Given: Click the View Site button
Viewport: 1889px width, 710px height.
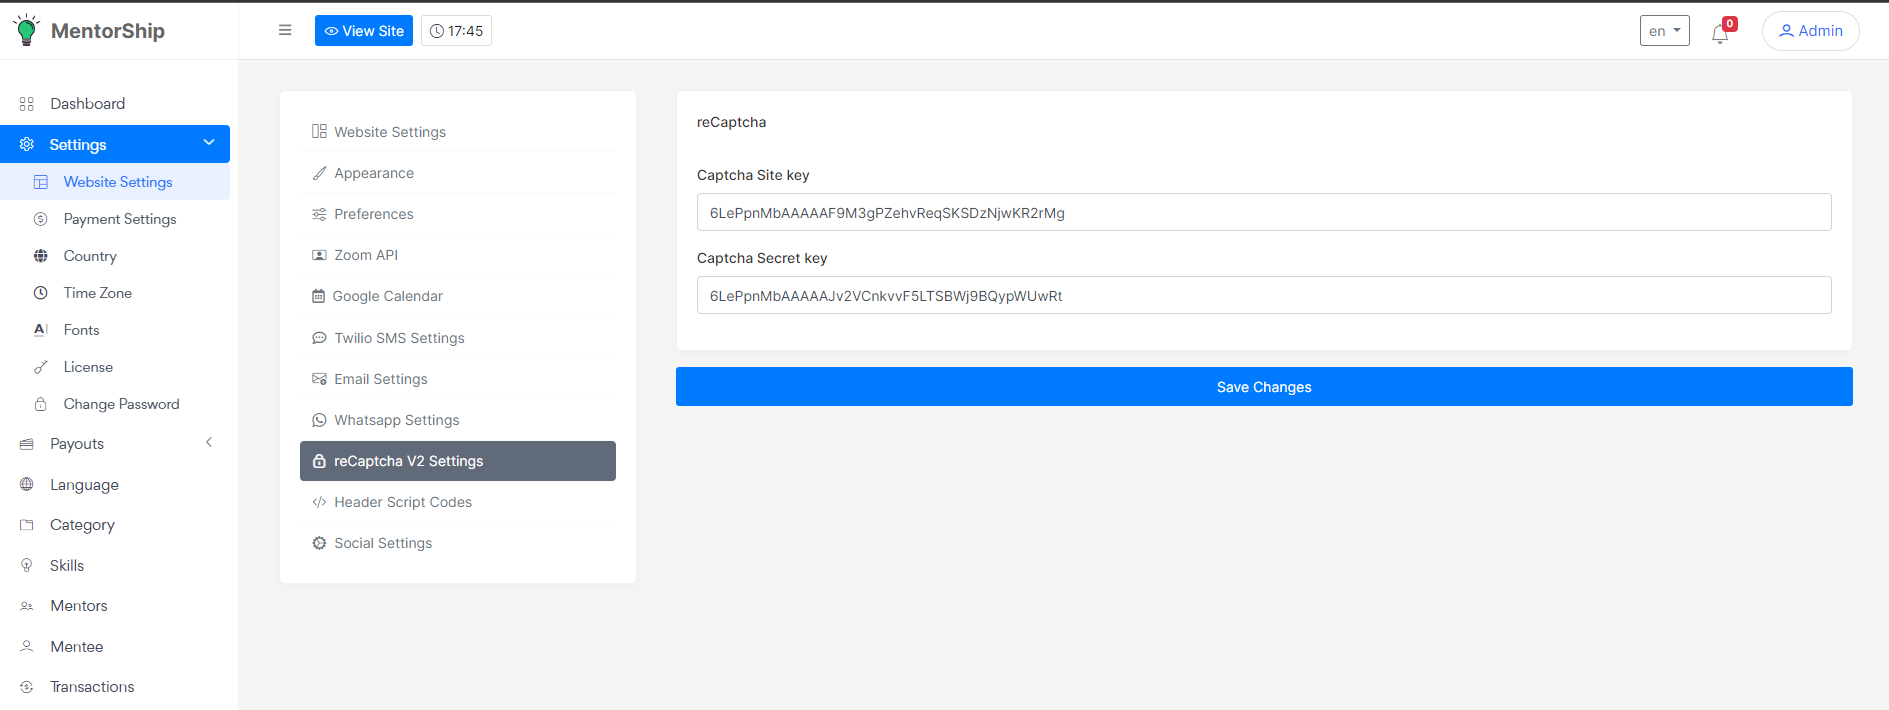Looking at the screenshot, I should (364, 31).
